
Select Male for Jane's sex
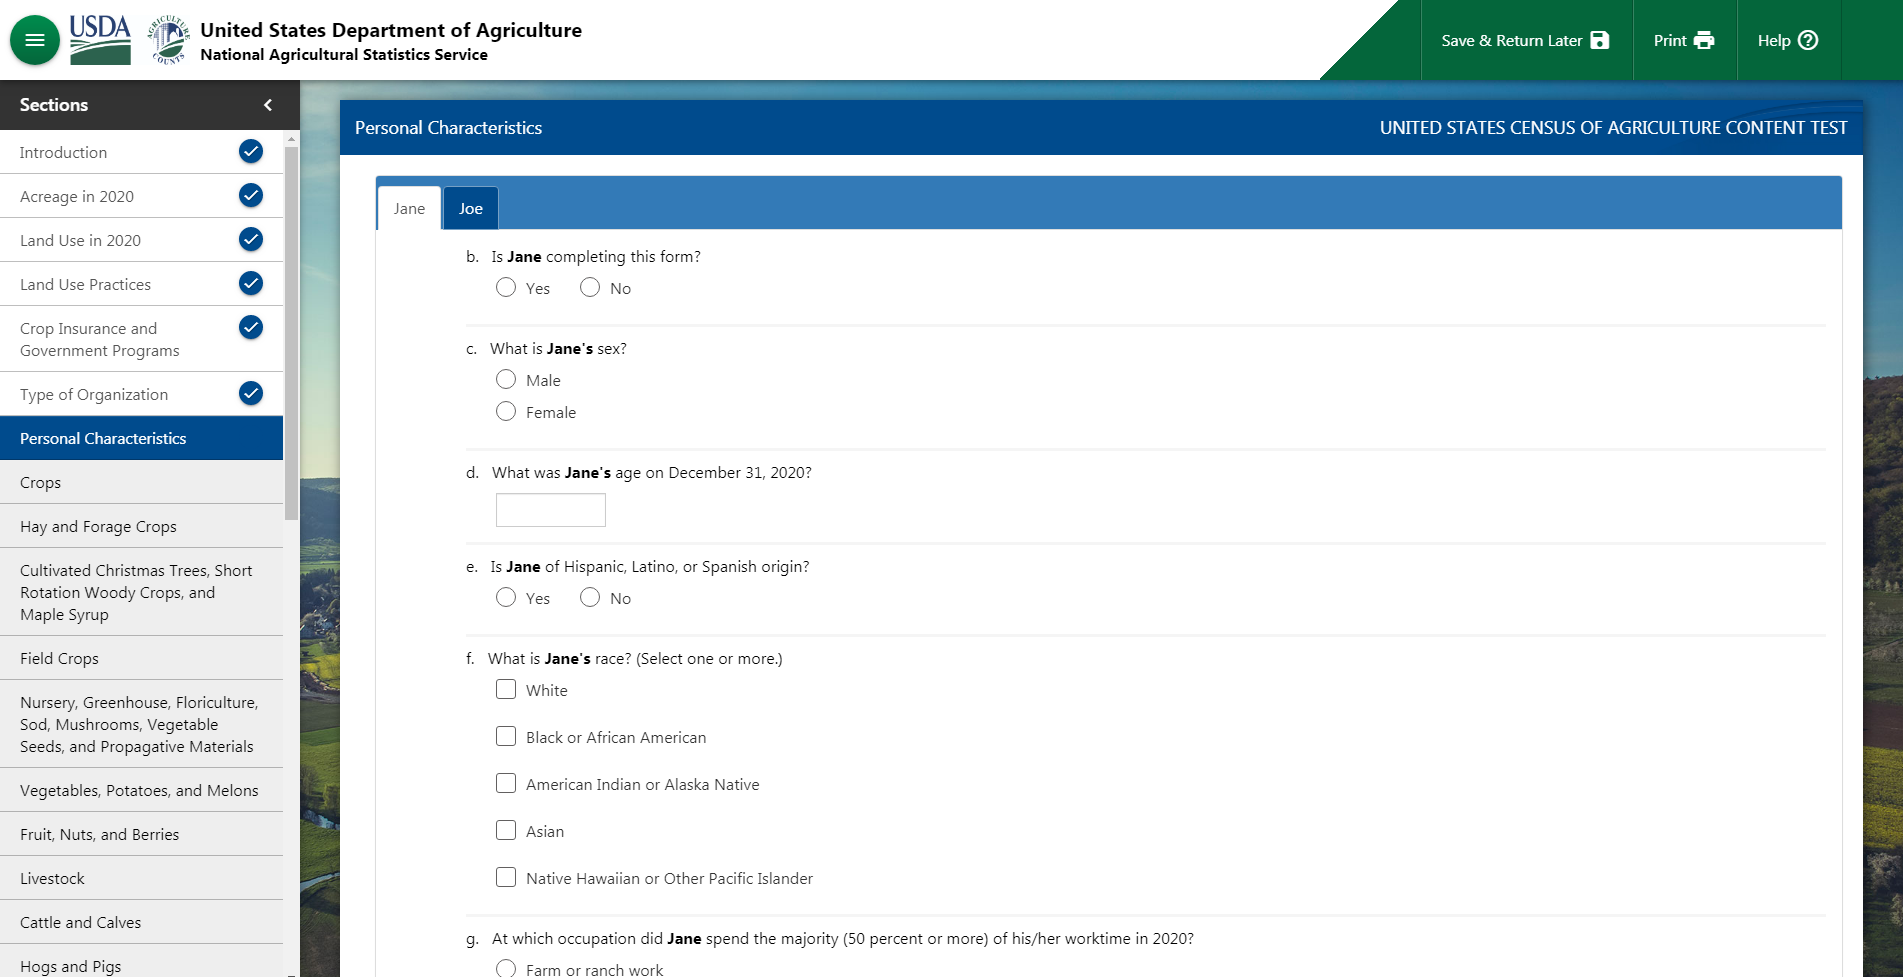click(x=506, y=380)
